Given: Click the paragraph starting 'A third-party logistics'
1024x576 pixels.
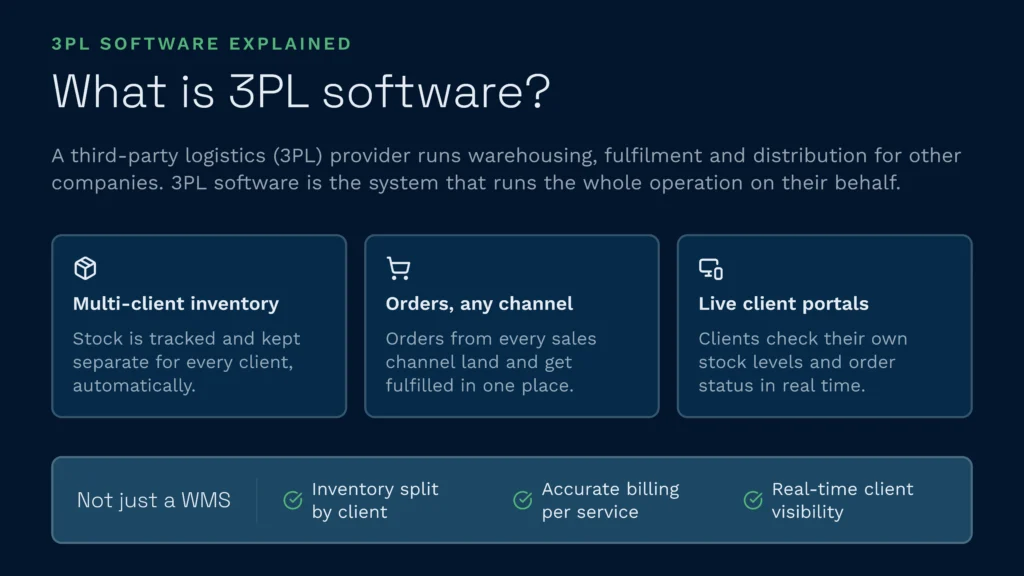Looking at the screenshot, I should (x=506, y=169).
